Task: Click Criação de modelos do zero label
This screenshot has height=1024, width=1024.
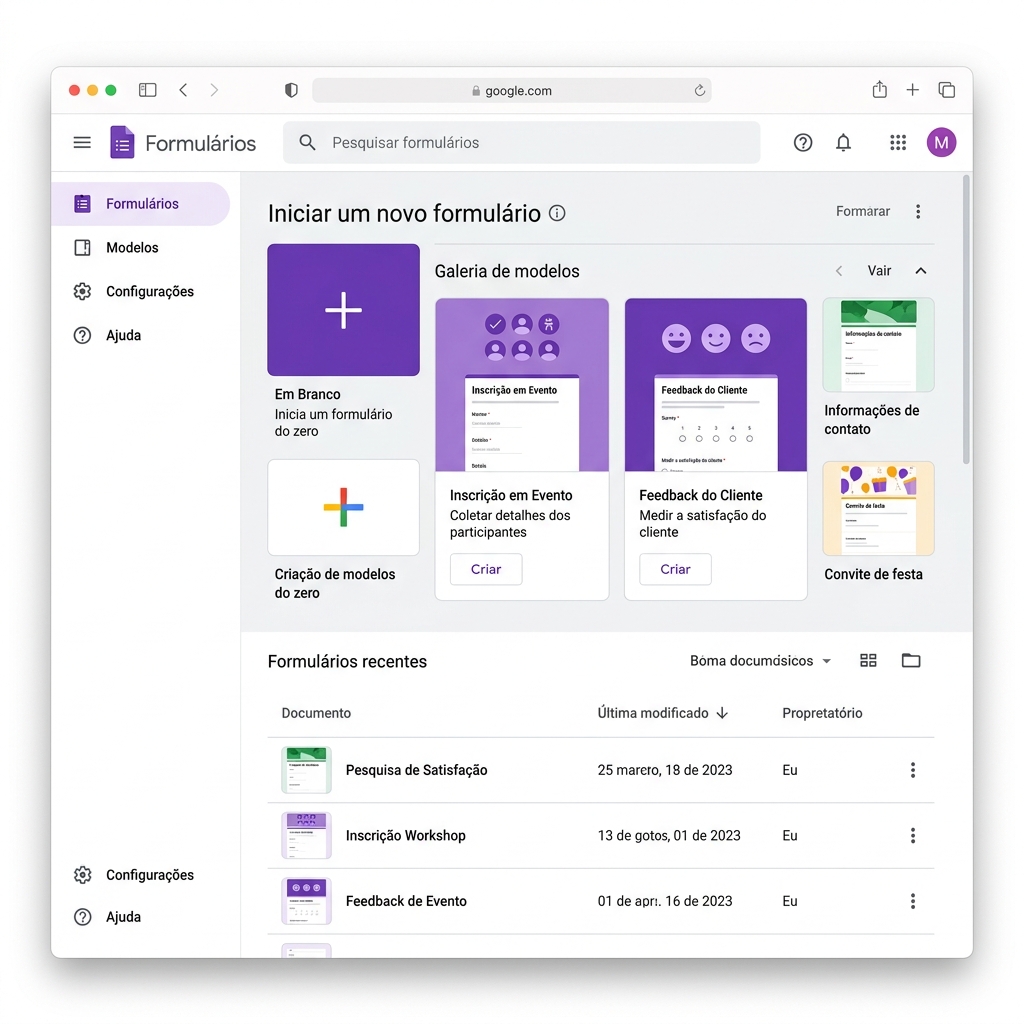Action: (335, 583)
